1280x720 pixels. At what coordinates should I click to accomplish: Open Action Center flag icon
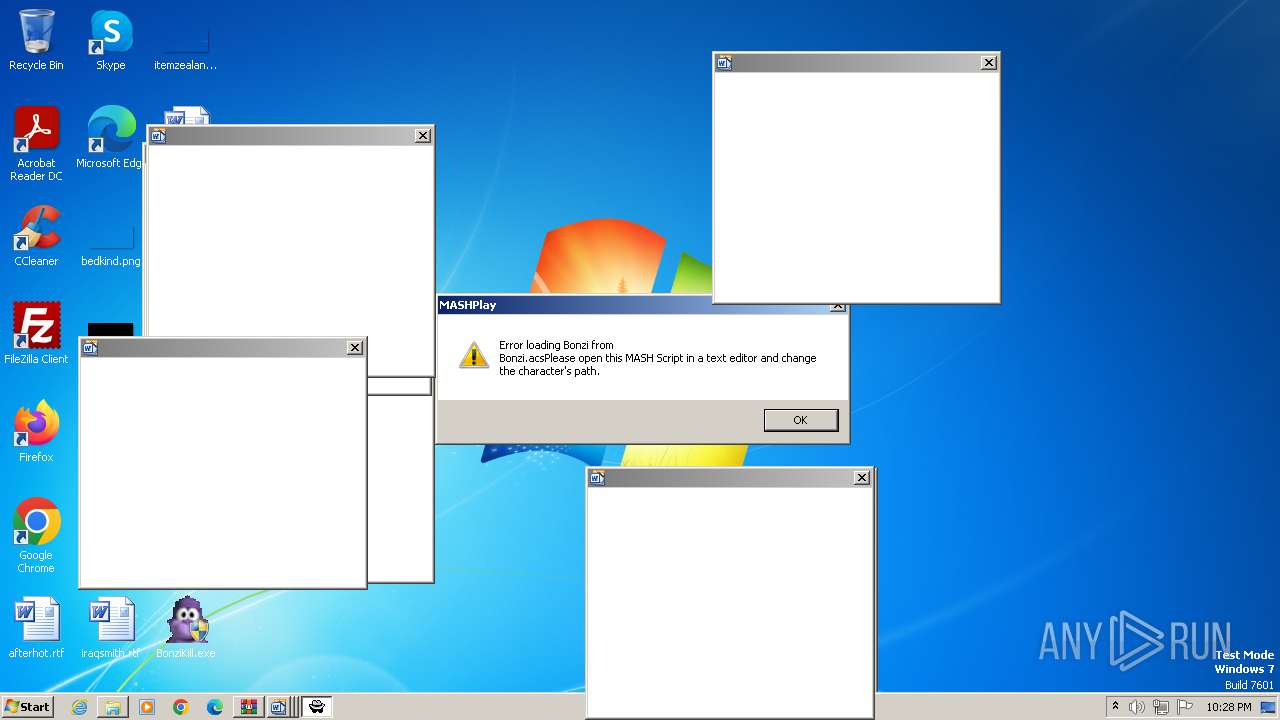[1185, 707]
